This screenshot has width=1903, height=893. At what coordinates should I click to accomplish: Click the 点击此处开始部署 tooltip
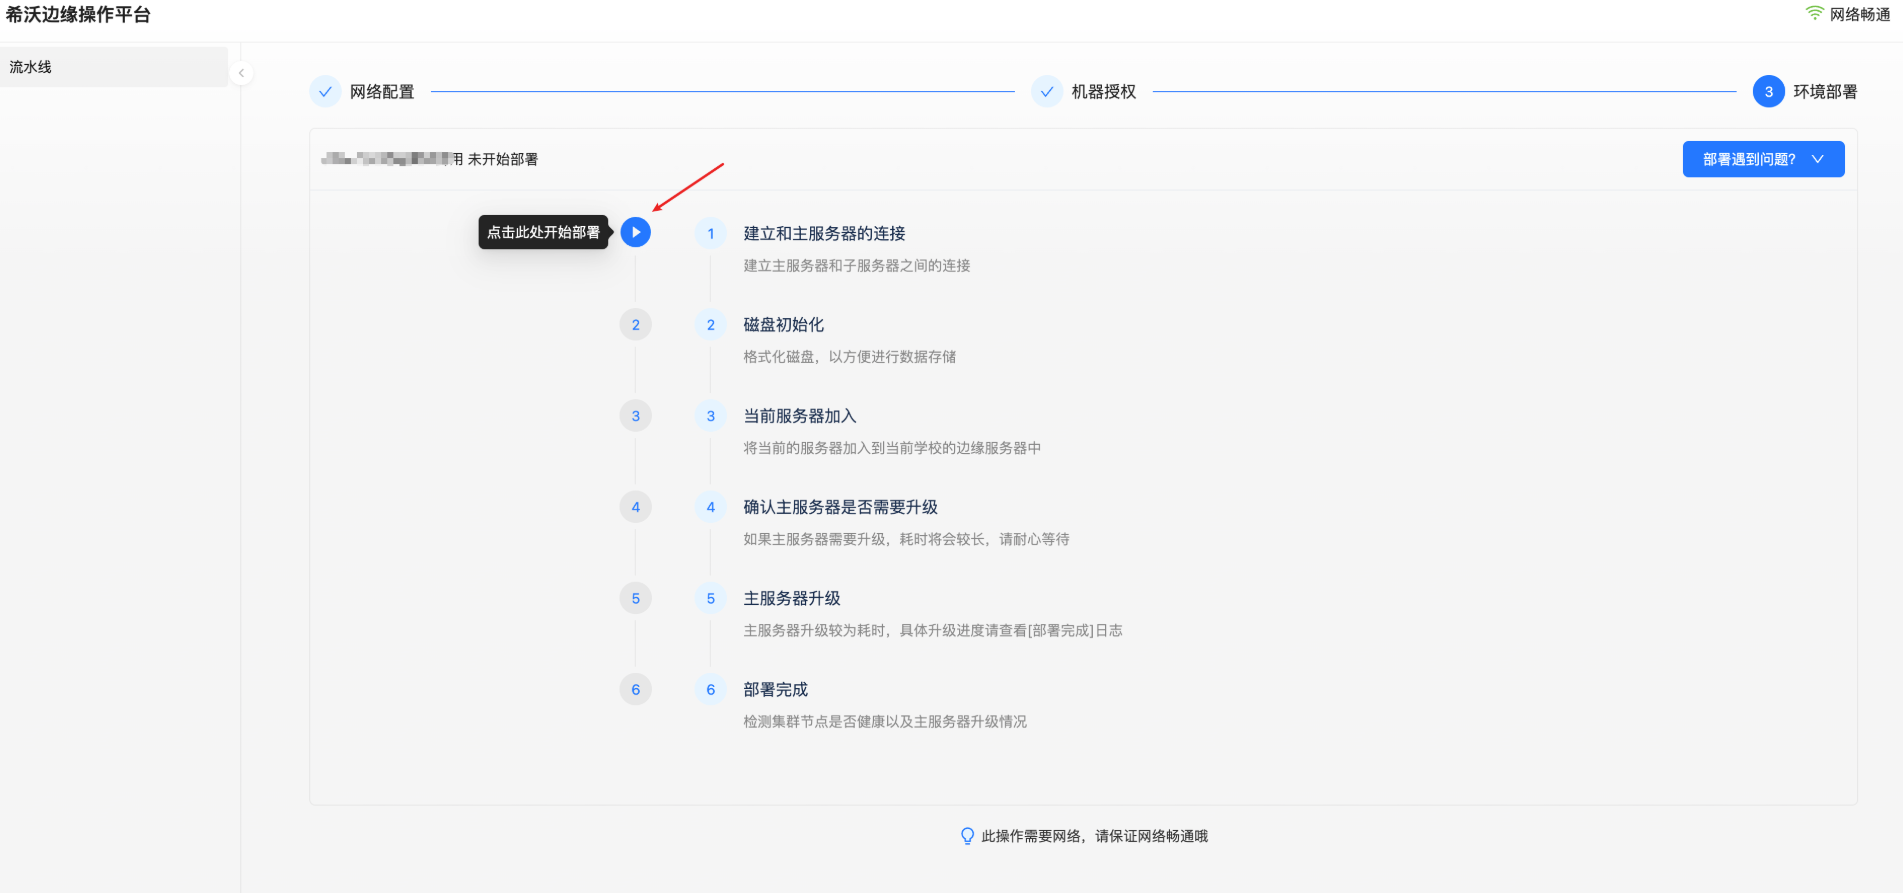543,232
